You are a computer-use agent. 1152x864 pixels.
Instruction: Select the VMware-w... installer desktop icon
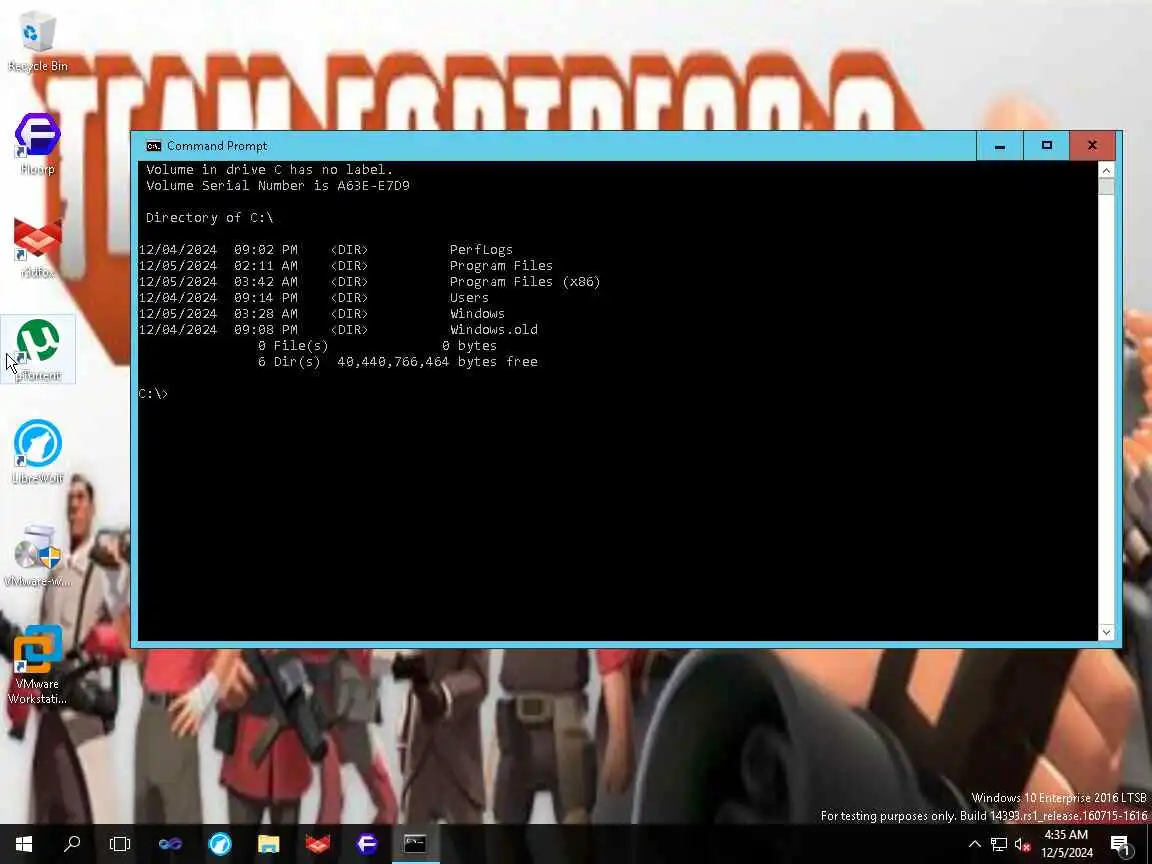pos(37,555)
